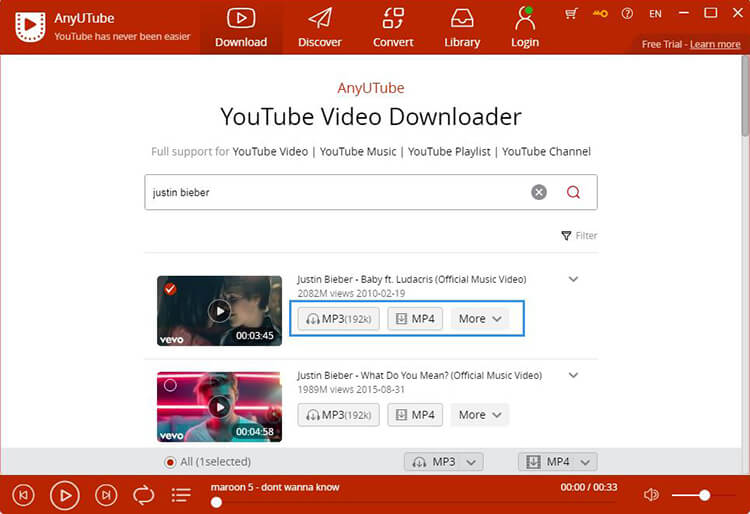Open the Library tab
The width and height of the screenshot is (750, 514).
(x=462, y=28)
